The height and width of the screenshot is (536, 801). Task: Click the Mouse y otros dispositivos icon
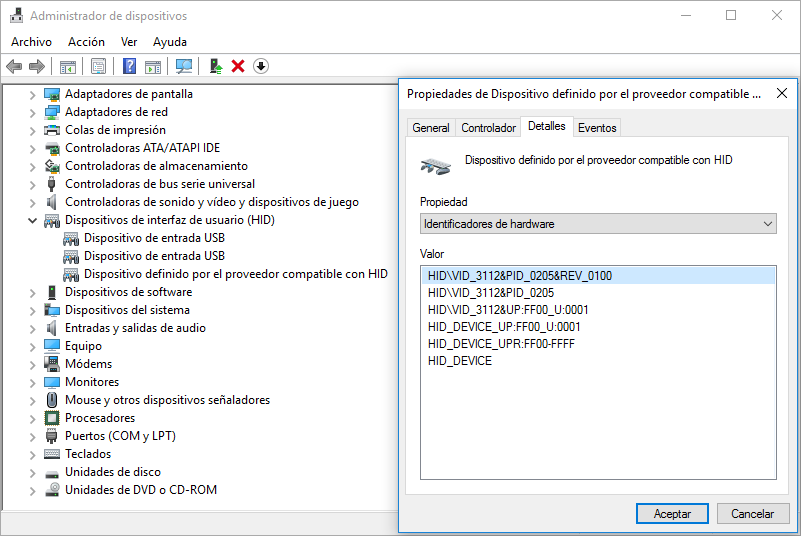[52, 400]
